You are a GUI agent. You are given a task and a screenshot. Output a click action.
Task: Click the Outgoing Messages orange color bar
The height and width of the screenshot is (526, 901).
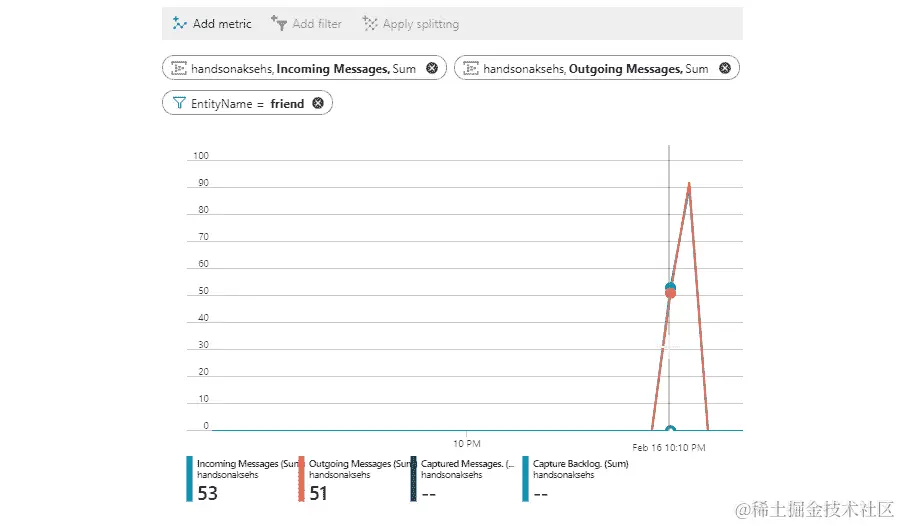click(301, 479)
